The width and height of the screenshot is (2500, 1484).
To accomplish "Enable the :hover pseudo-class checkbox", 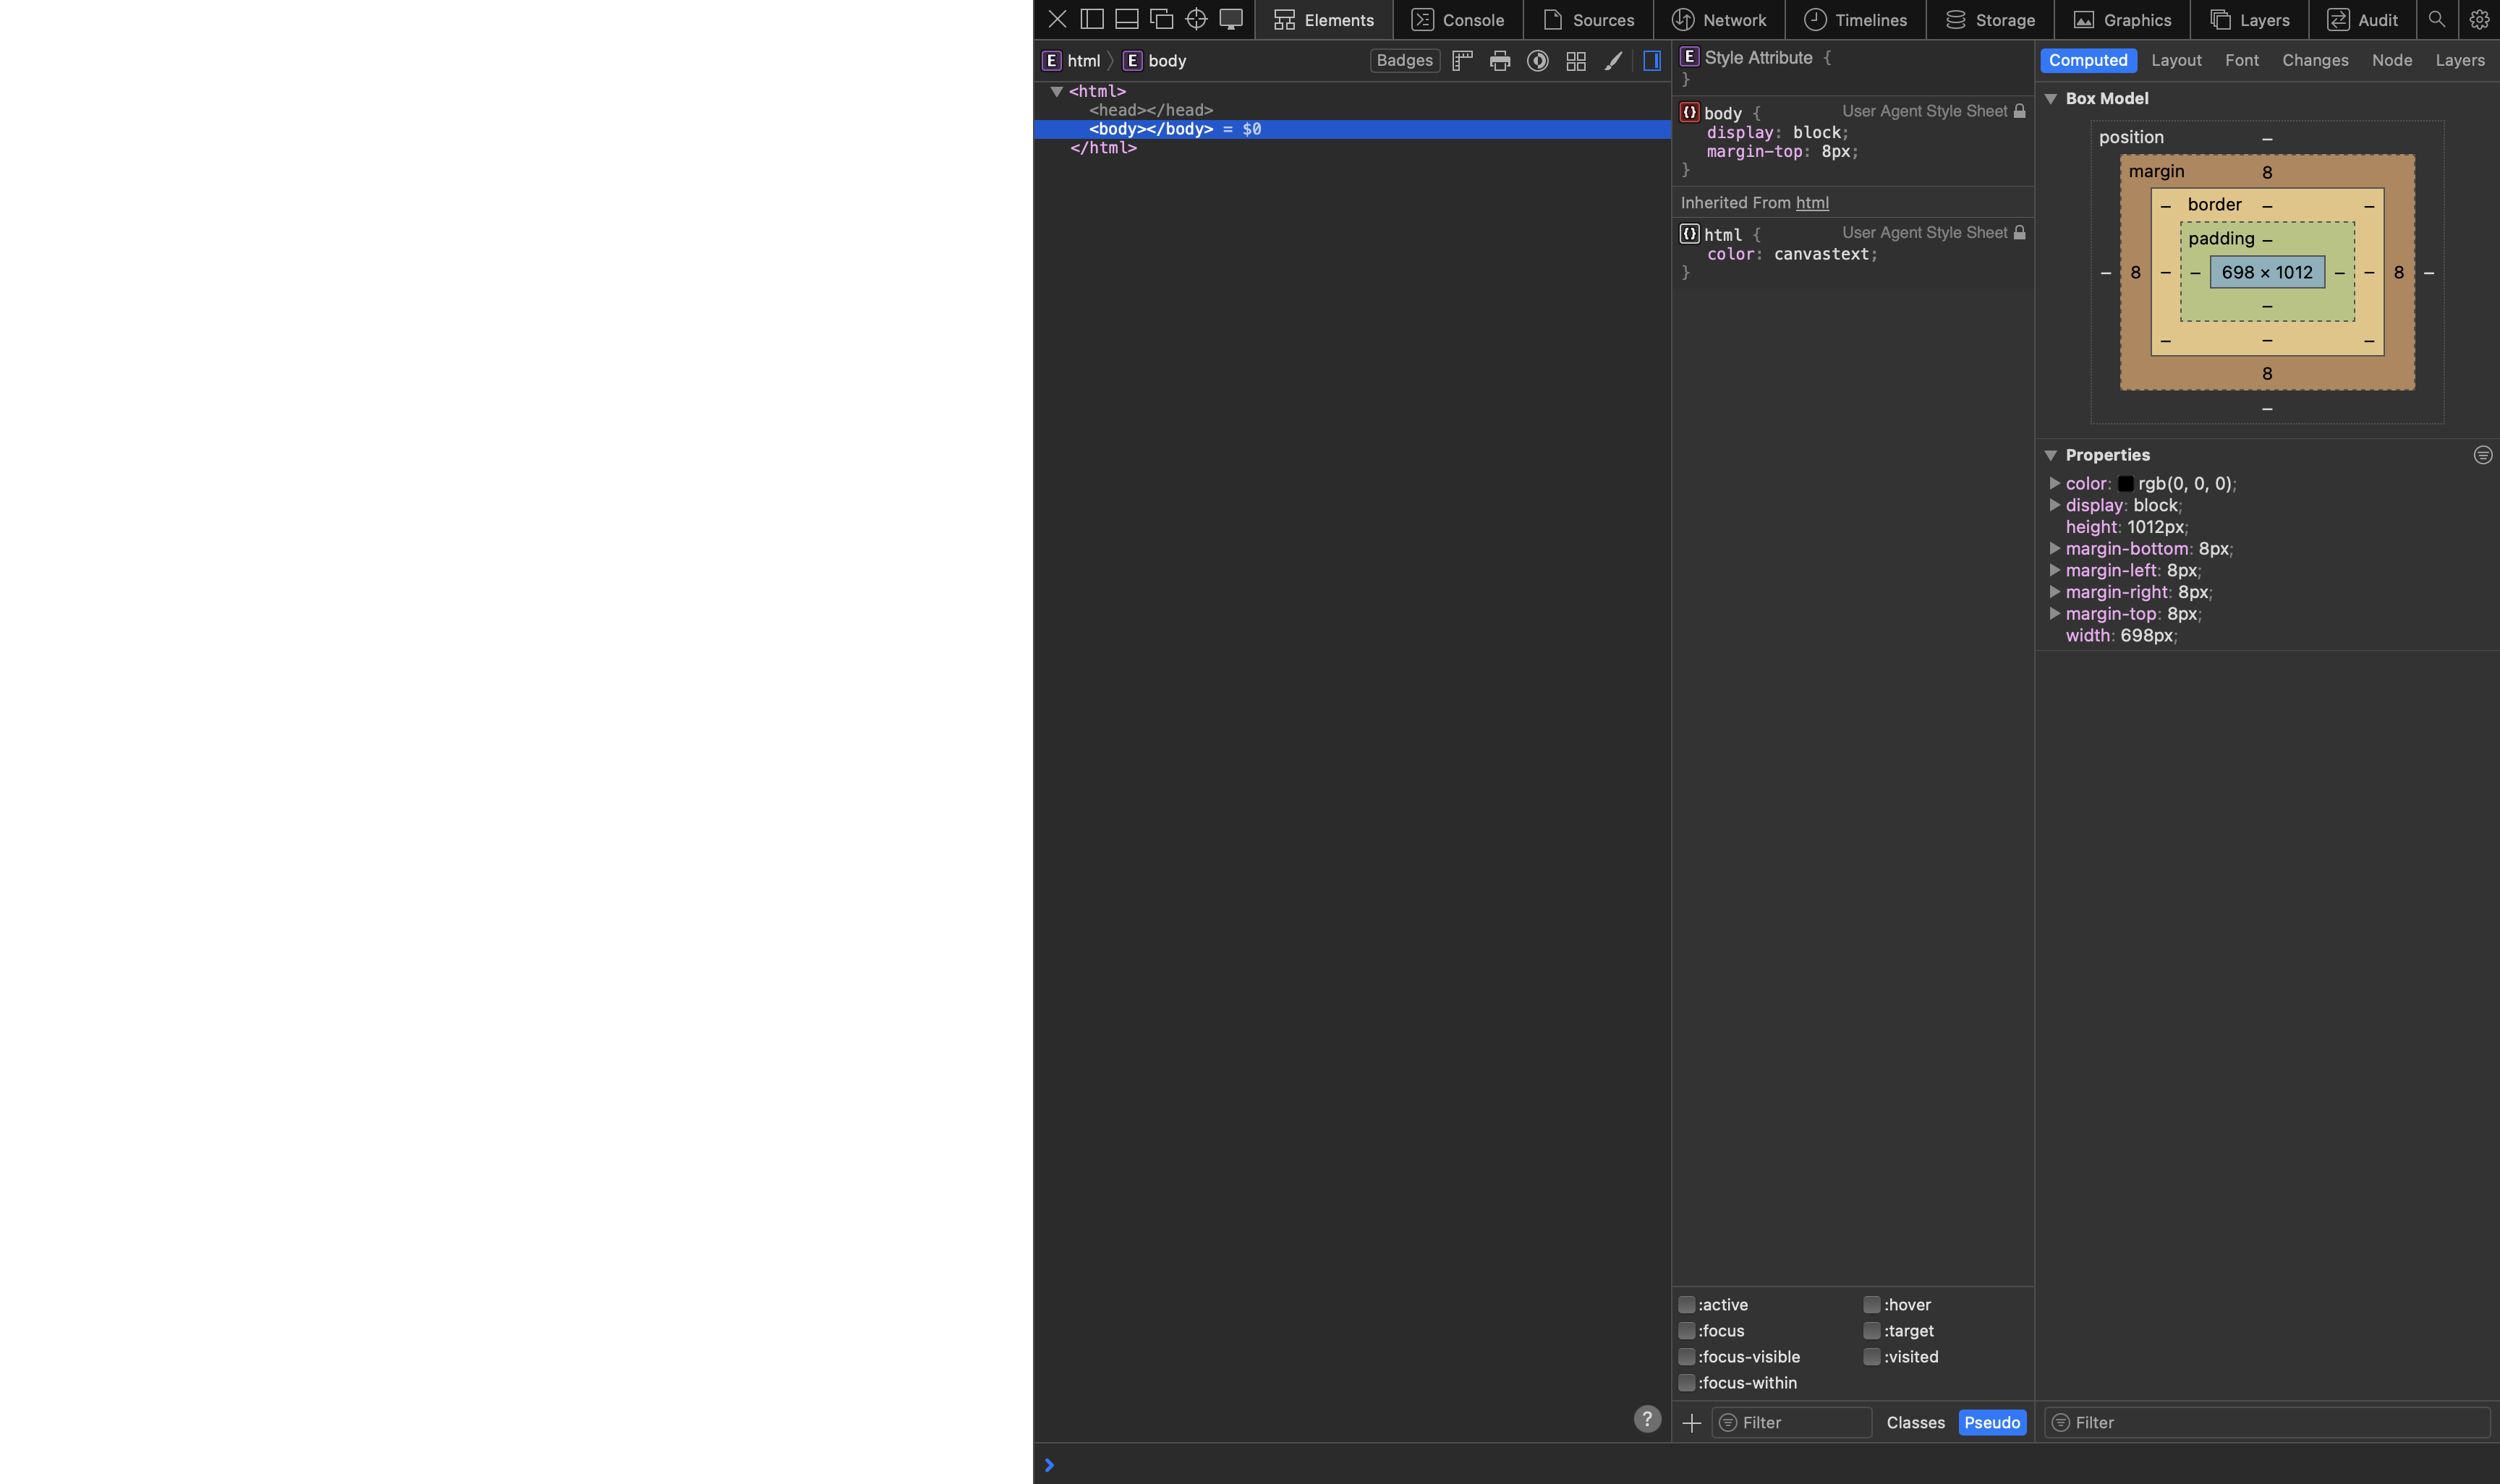I will pyautogui.click(x=1871, y=1304).
